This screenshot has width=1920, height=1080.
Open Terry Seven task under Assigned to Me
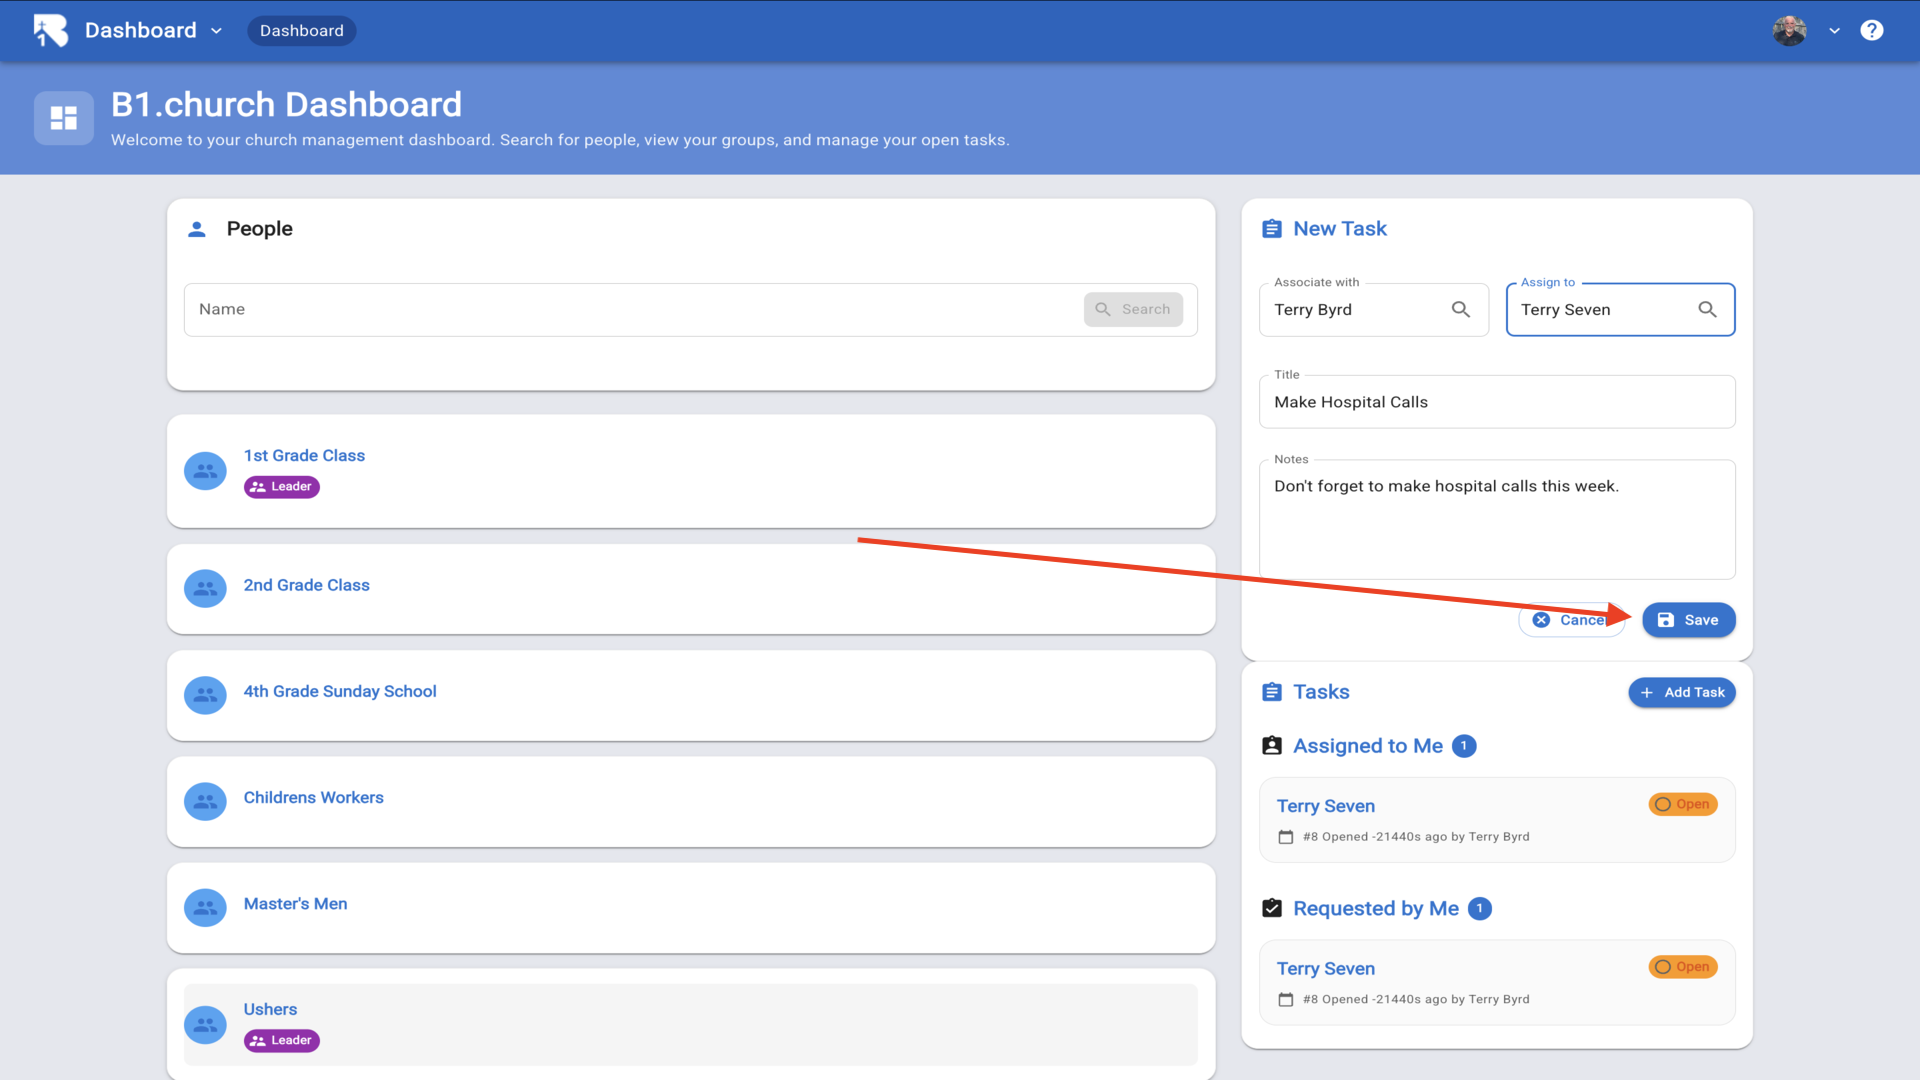1325,806
